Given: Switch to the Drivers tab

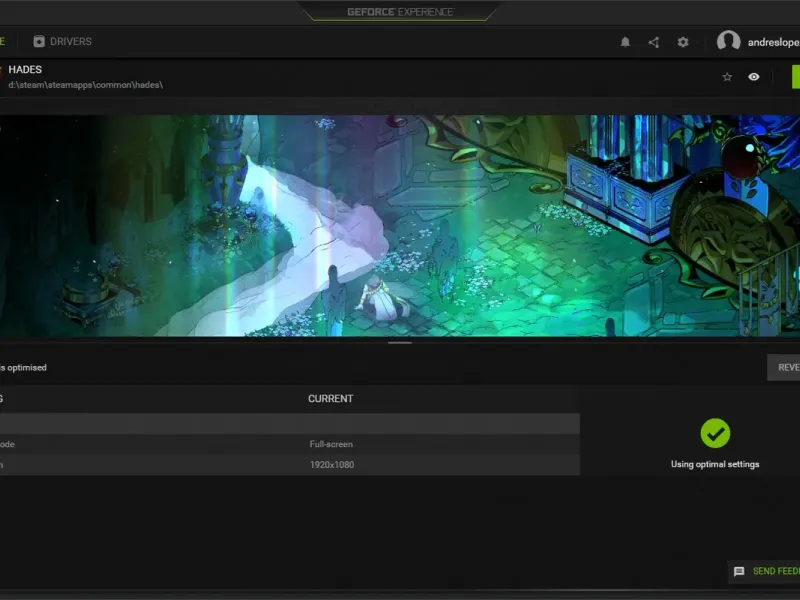Looking at the screenshot, I should pos(62,41).
